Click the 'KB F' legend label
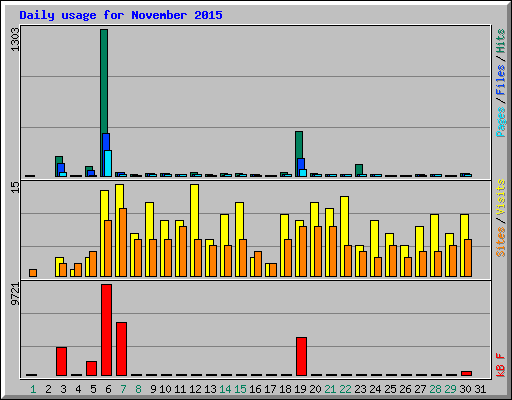This screenshot has width=512, height=400. pyautogui.click(x=501, y=365)
